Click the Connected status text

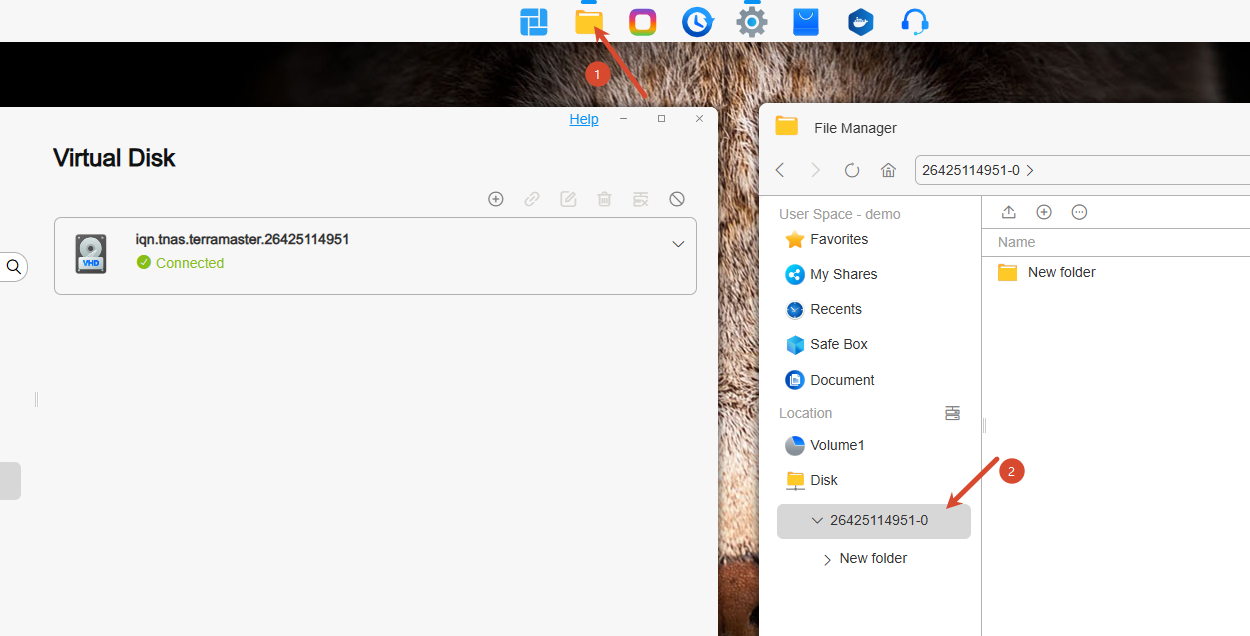pos(190,263)
